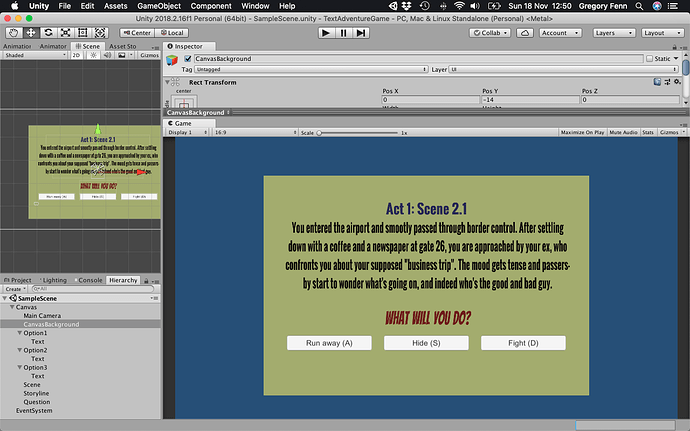Open Rect Transform gear settings menu
The image size is (690, 431).
677,82
